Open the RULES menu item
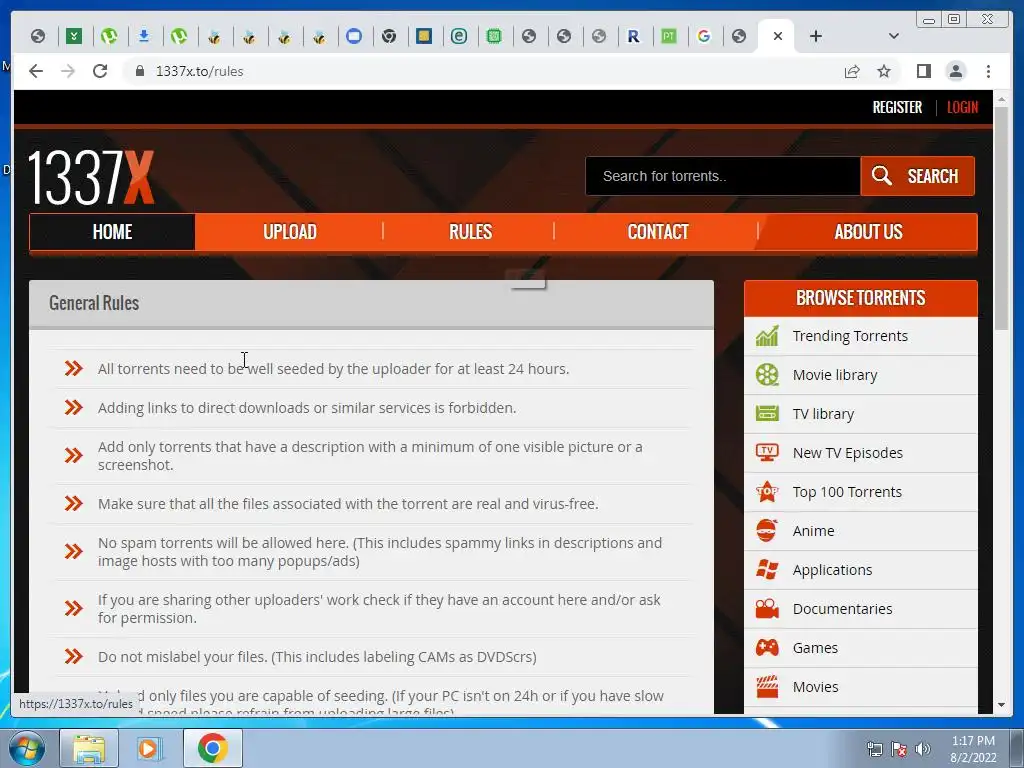The image size is (1024, 768). click(x=470, y=232)
